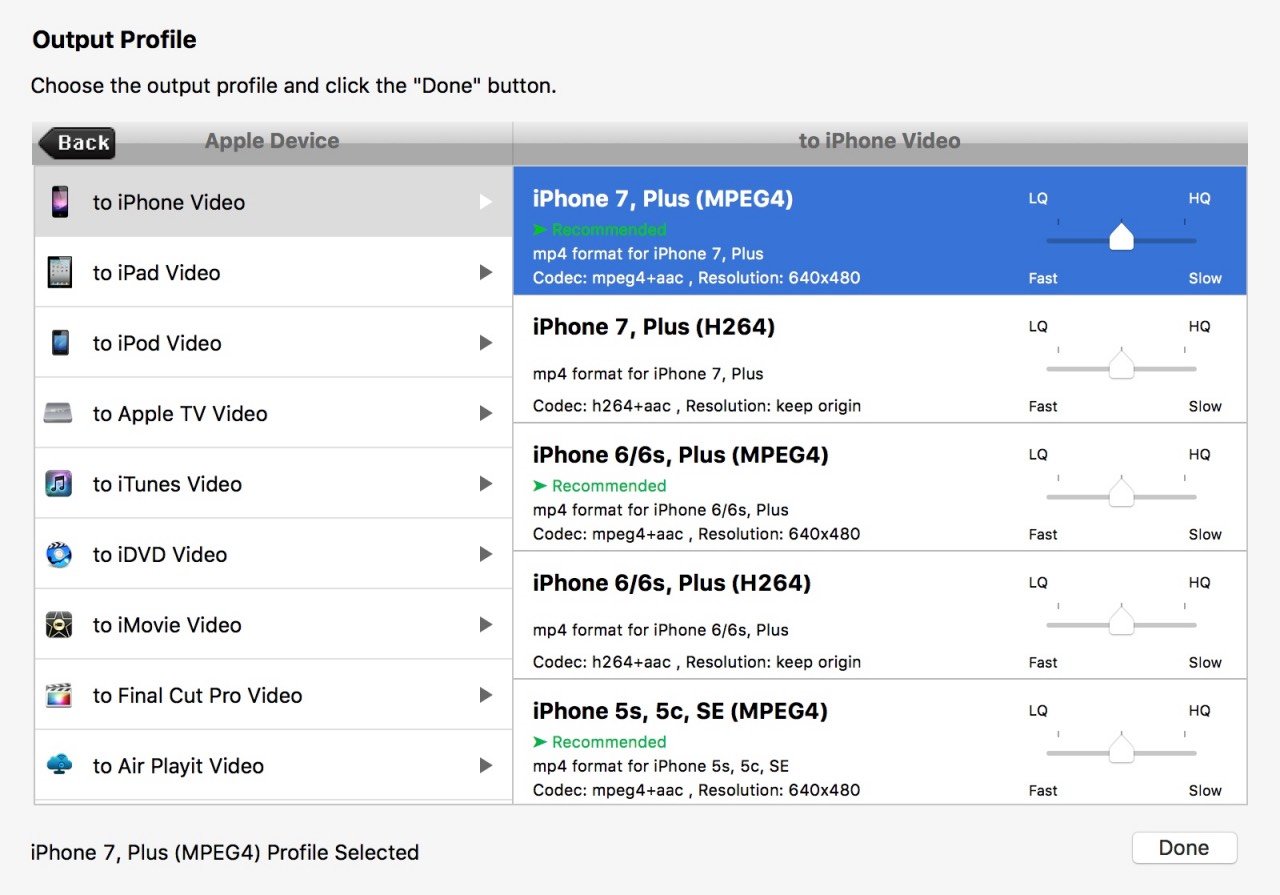Click the iPad device icon

tap(60, 272)
